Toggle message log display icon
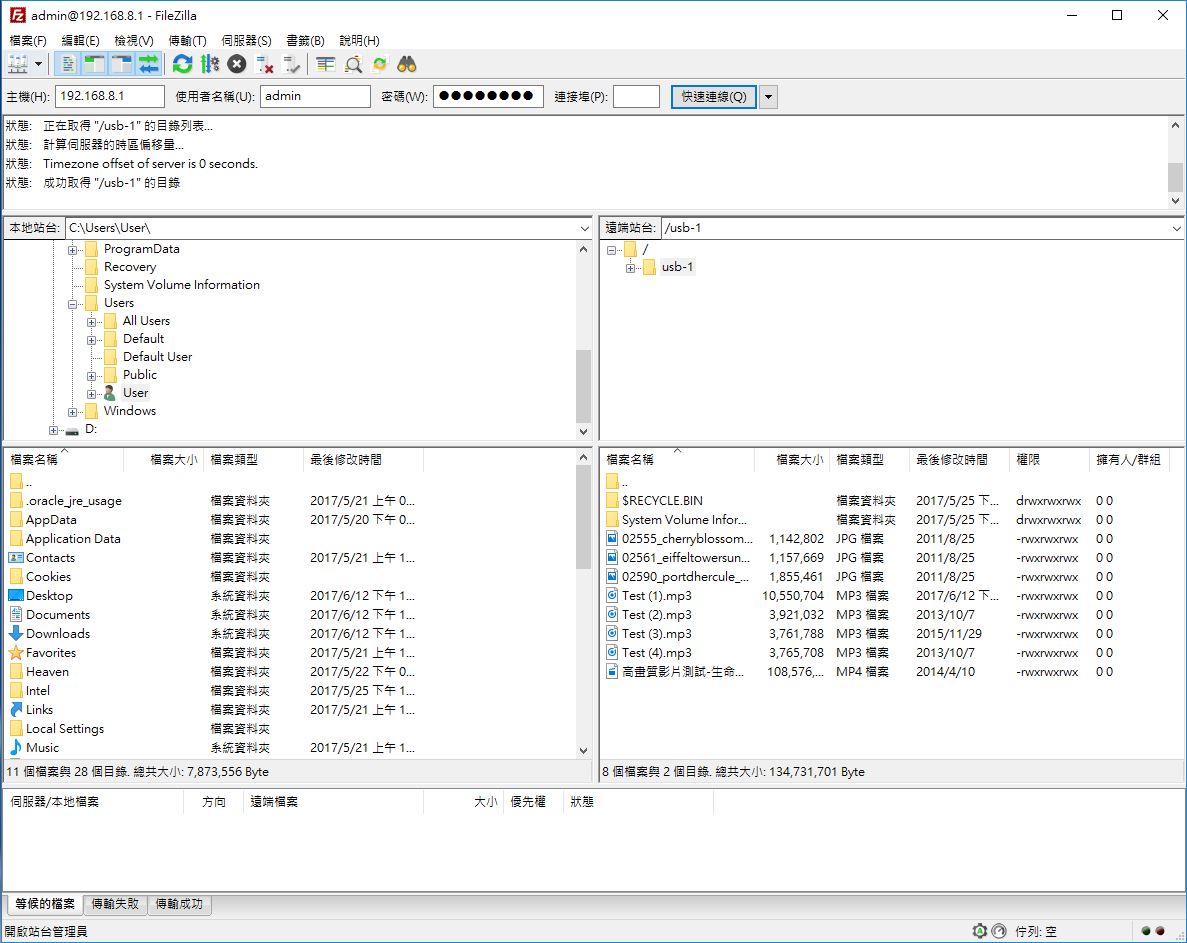This screenshot has width=1187, height=943. pos(67,64)
